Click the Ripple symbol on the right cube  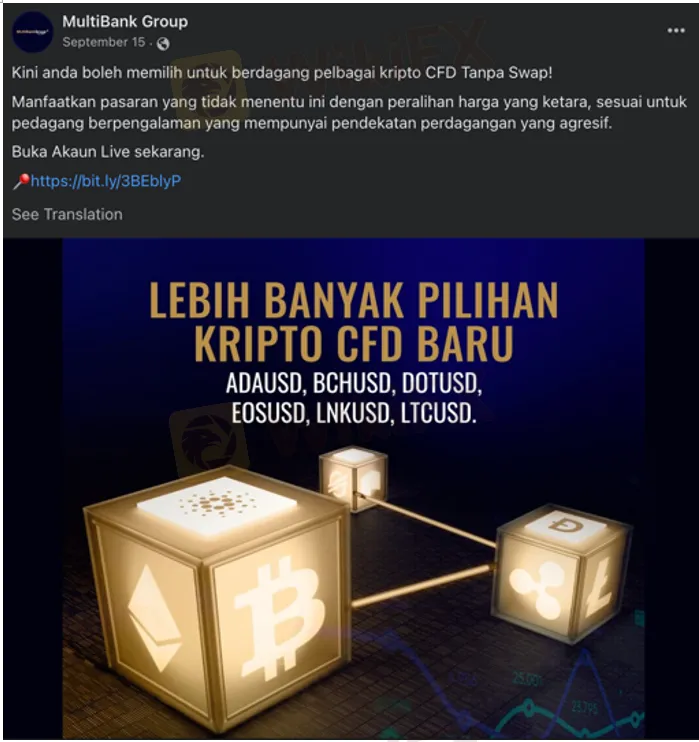click(x=538, y=589)
